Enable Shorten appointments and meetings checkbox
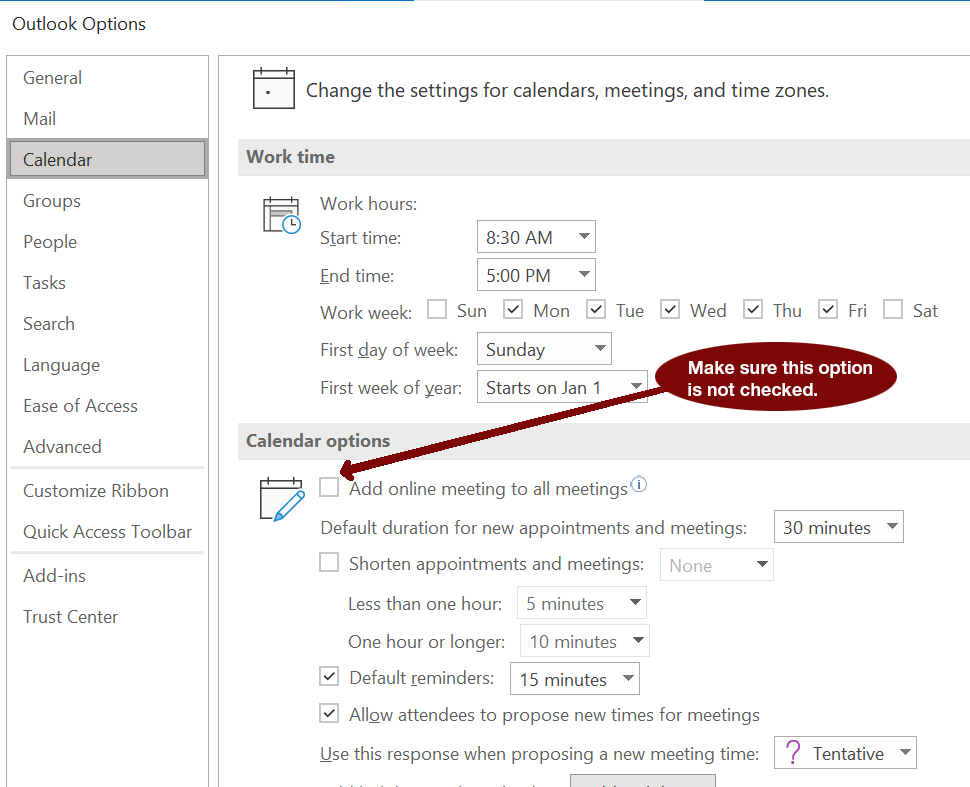Viewport: 970px width, 787px height. coord(329,562)
